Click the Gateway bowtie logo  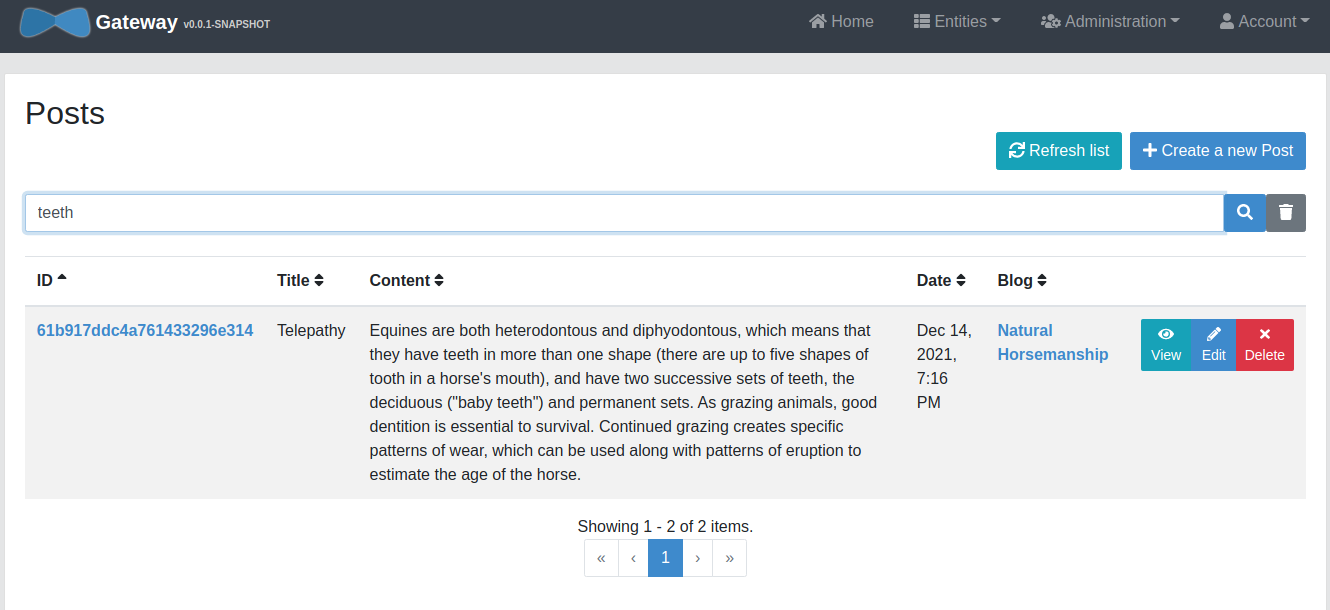54,22
